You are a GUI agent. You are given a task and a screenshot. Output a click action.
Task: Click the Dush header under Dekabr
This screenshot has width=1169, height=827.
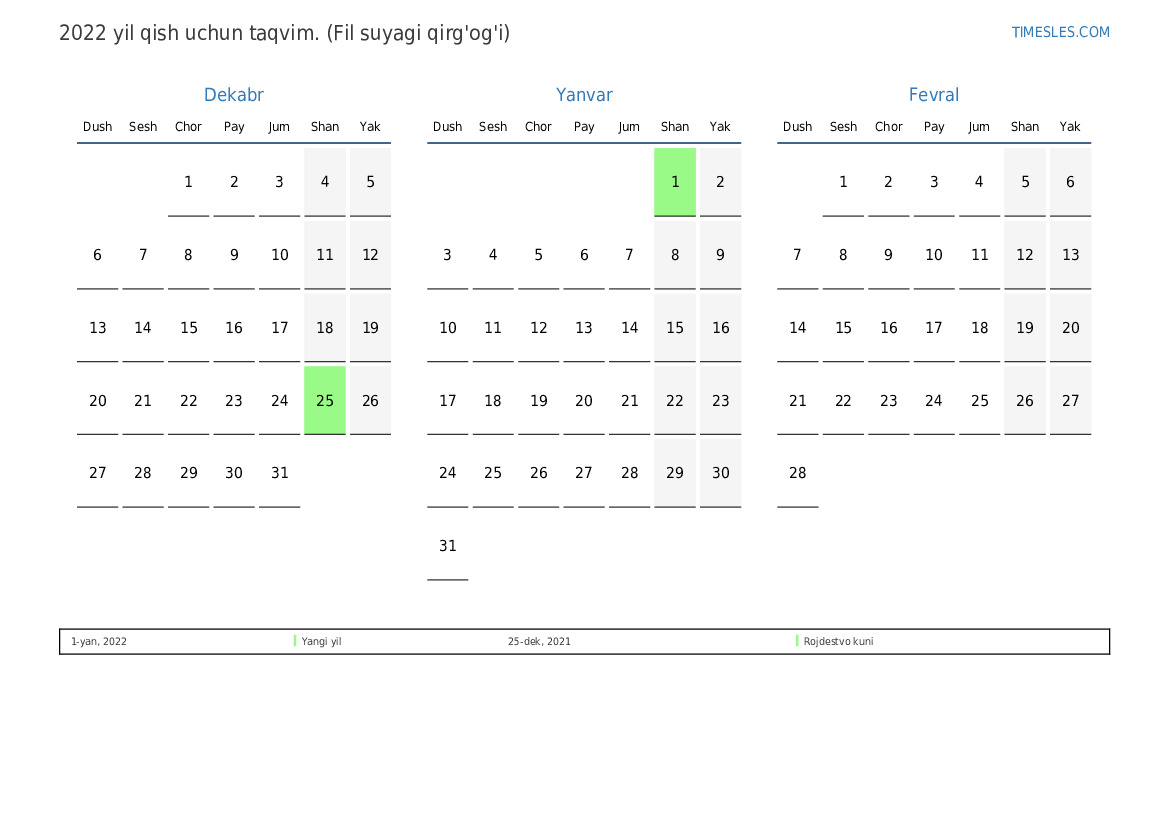click(98, 127)
